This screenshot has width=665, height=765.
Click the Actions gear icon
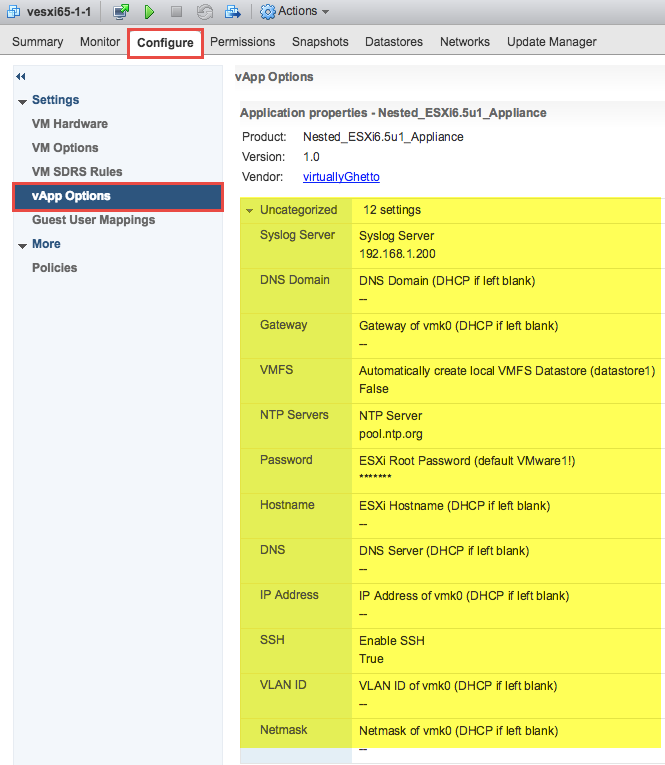pos(267,12)
